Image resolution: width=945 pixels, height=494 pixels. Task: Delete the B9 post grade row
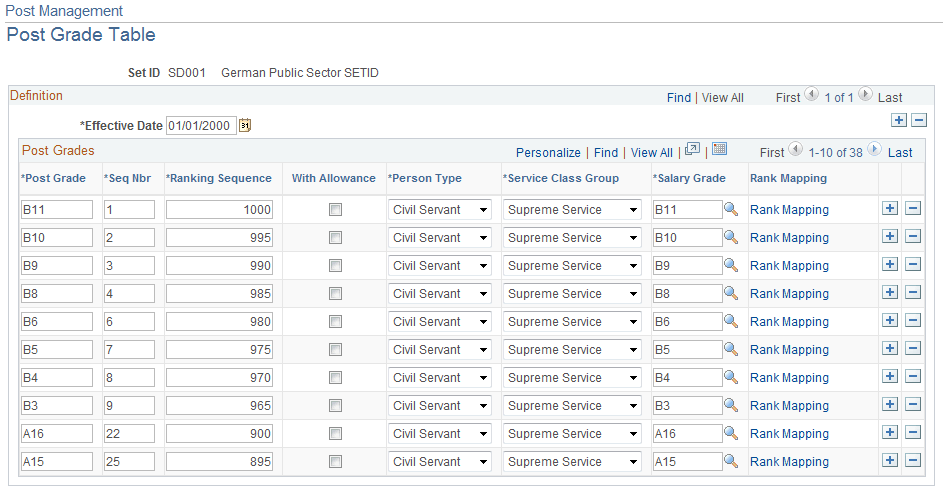pos(913,264)
